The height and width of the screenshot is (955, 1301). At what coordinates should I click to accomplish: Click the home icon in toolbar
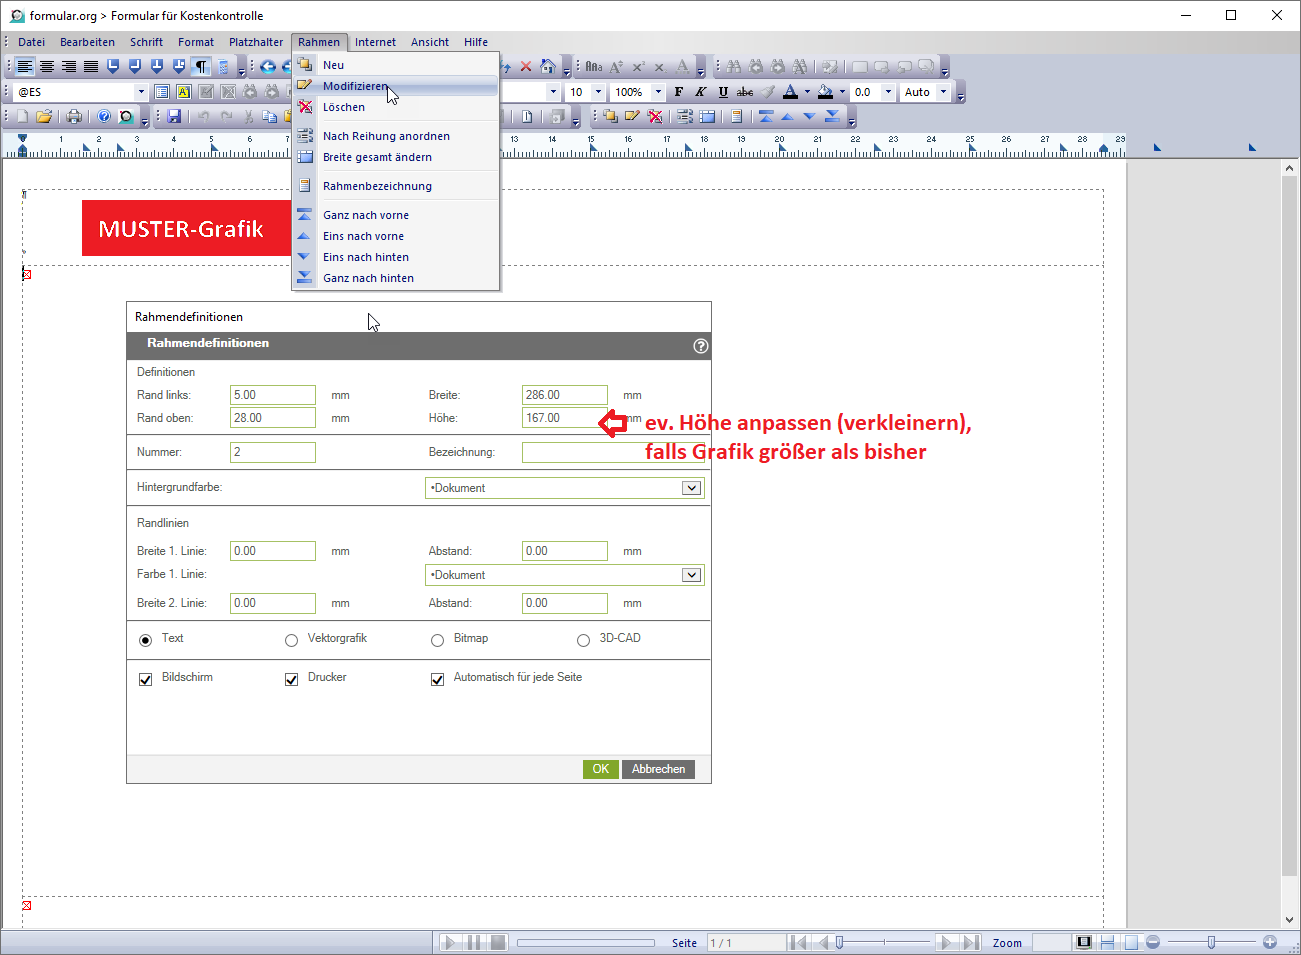(x=547, y=67)
